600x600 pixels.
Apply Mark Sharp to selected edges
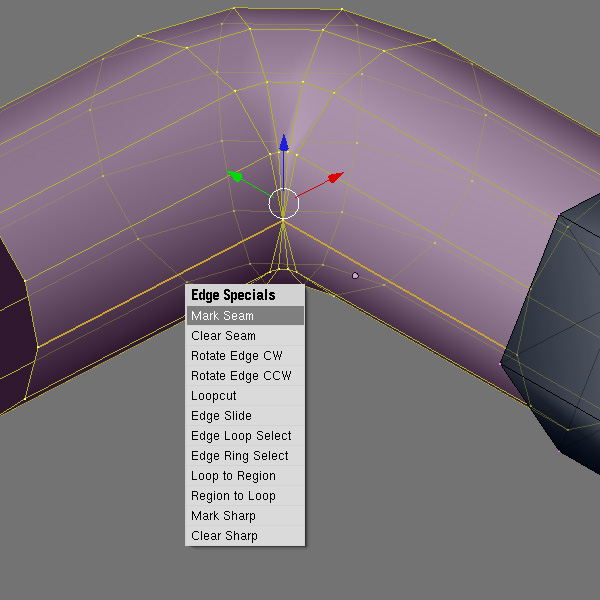[245, 516]
